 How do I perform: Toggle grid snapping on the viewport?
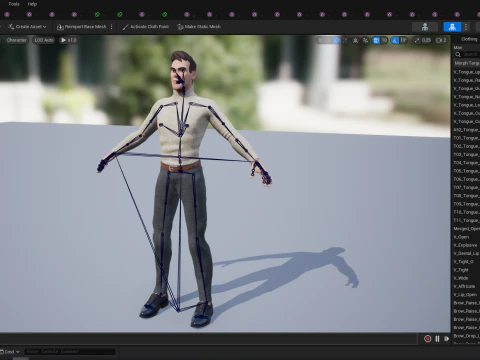click(x=376, y=40)
